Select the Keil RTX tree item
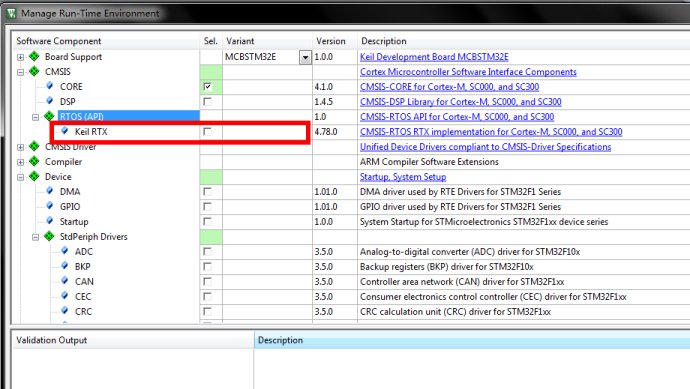690x389 pixels. tap(91, 132)
